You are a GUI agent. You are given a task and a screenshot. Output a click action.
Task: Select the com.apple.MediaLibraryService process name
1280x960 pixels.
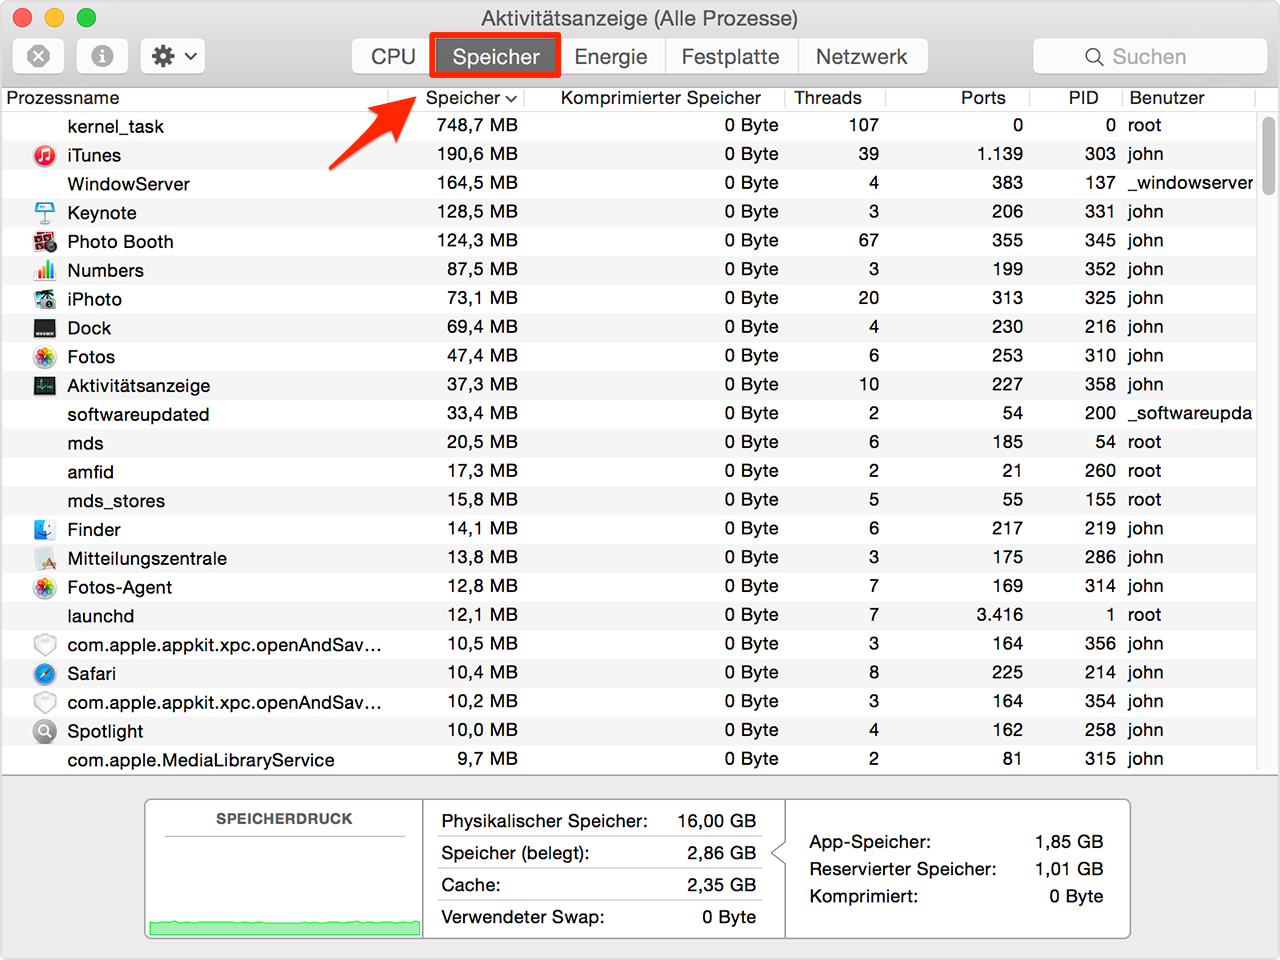pyautogui.click(x=201, y=760)
